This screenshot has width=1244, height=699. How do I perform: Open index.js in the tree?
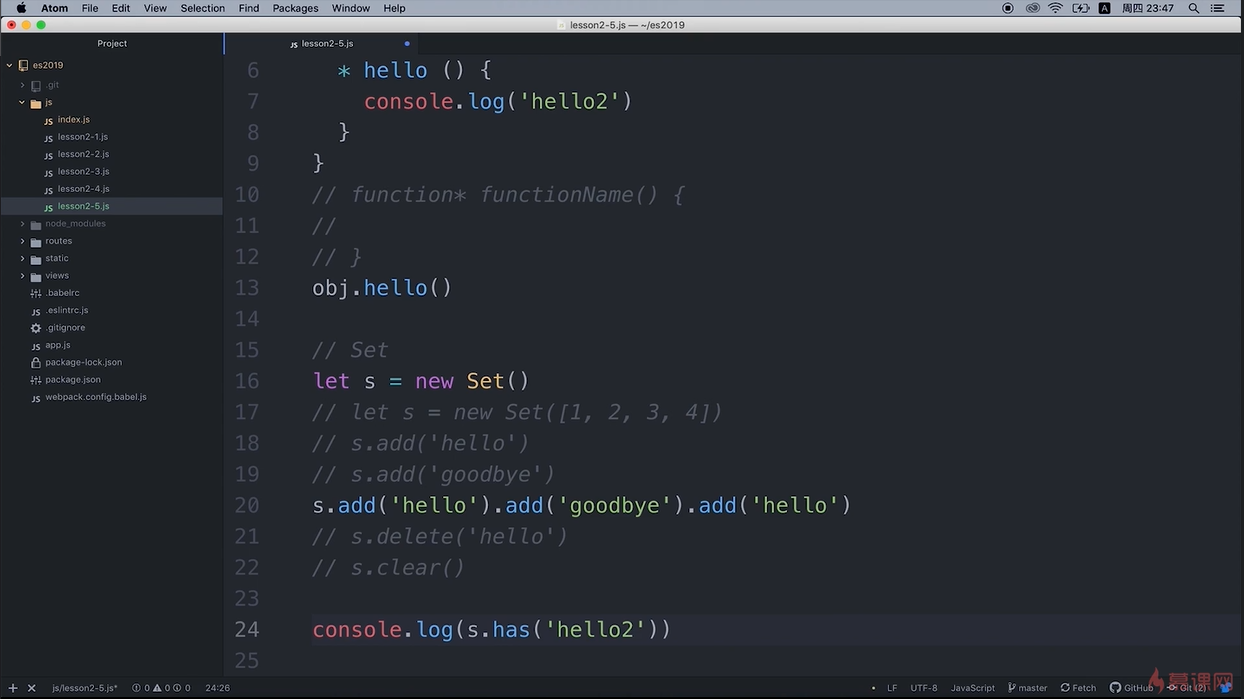(73, 120)
